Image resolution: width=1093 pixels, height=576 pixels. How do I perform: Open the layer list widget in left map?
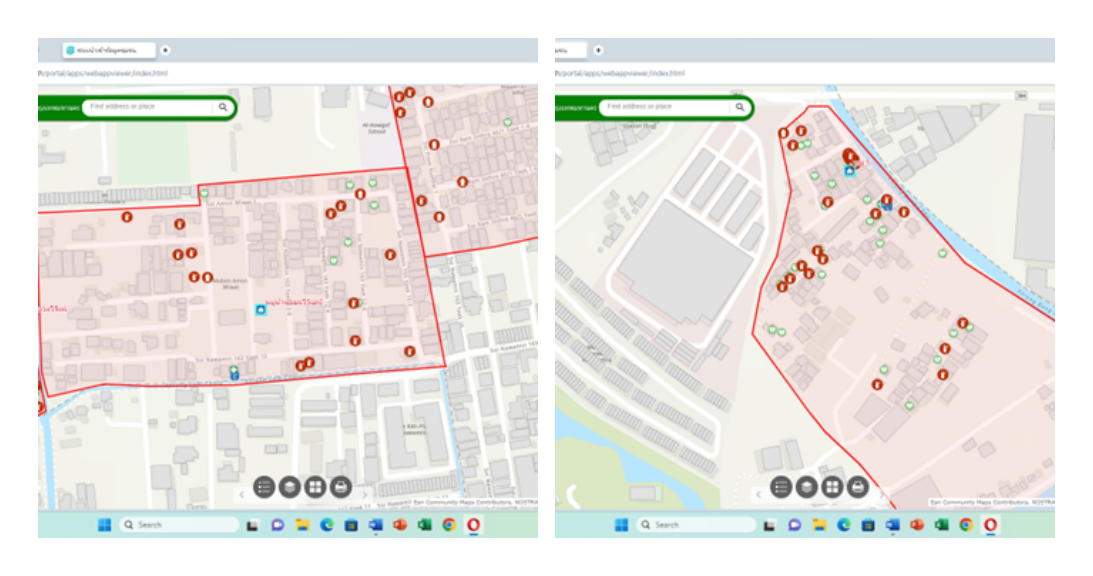coord(289,486)
